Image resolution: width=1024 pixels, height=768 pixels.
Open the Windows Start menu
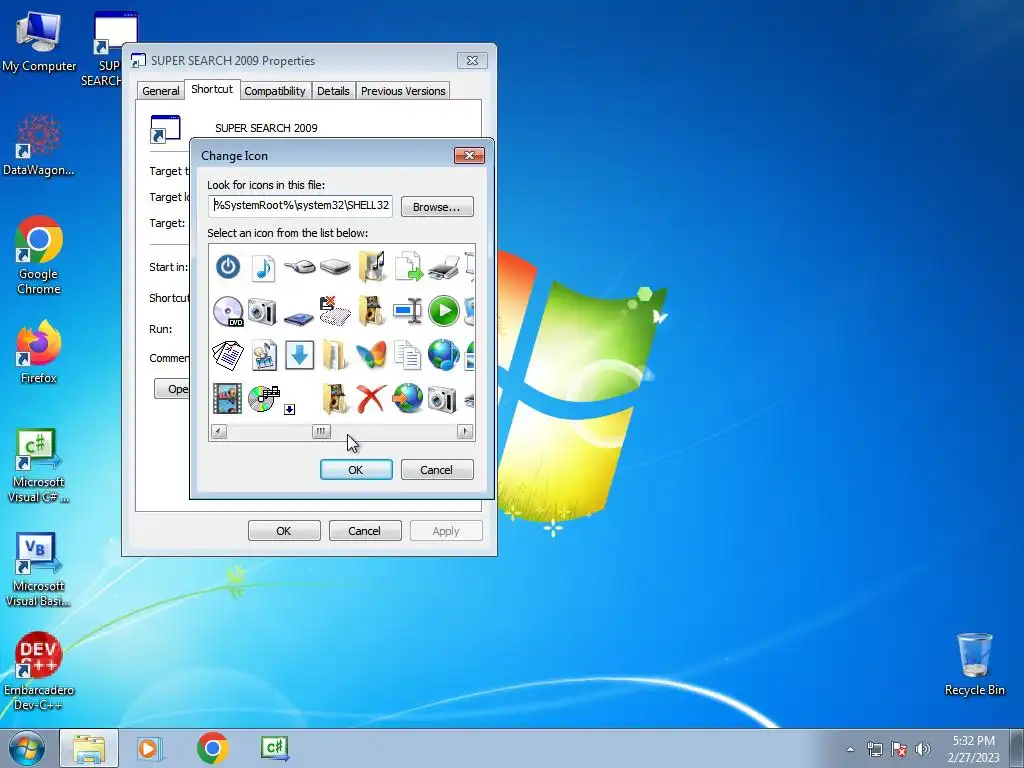[x=27, y=748]
